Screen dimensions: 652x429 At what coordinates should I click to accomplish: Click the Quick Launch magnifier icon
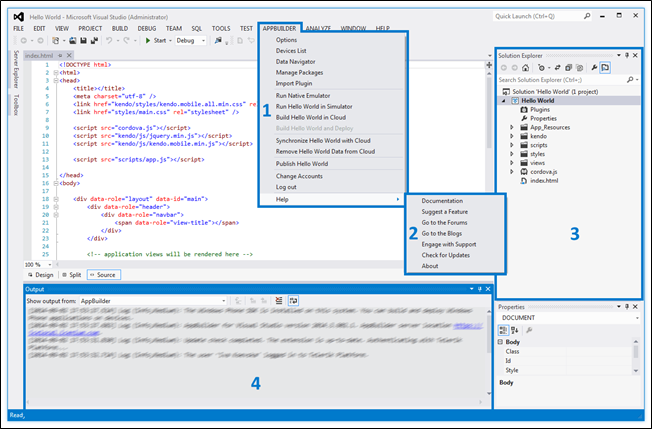point(587,16)
